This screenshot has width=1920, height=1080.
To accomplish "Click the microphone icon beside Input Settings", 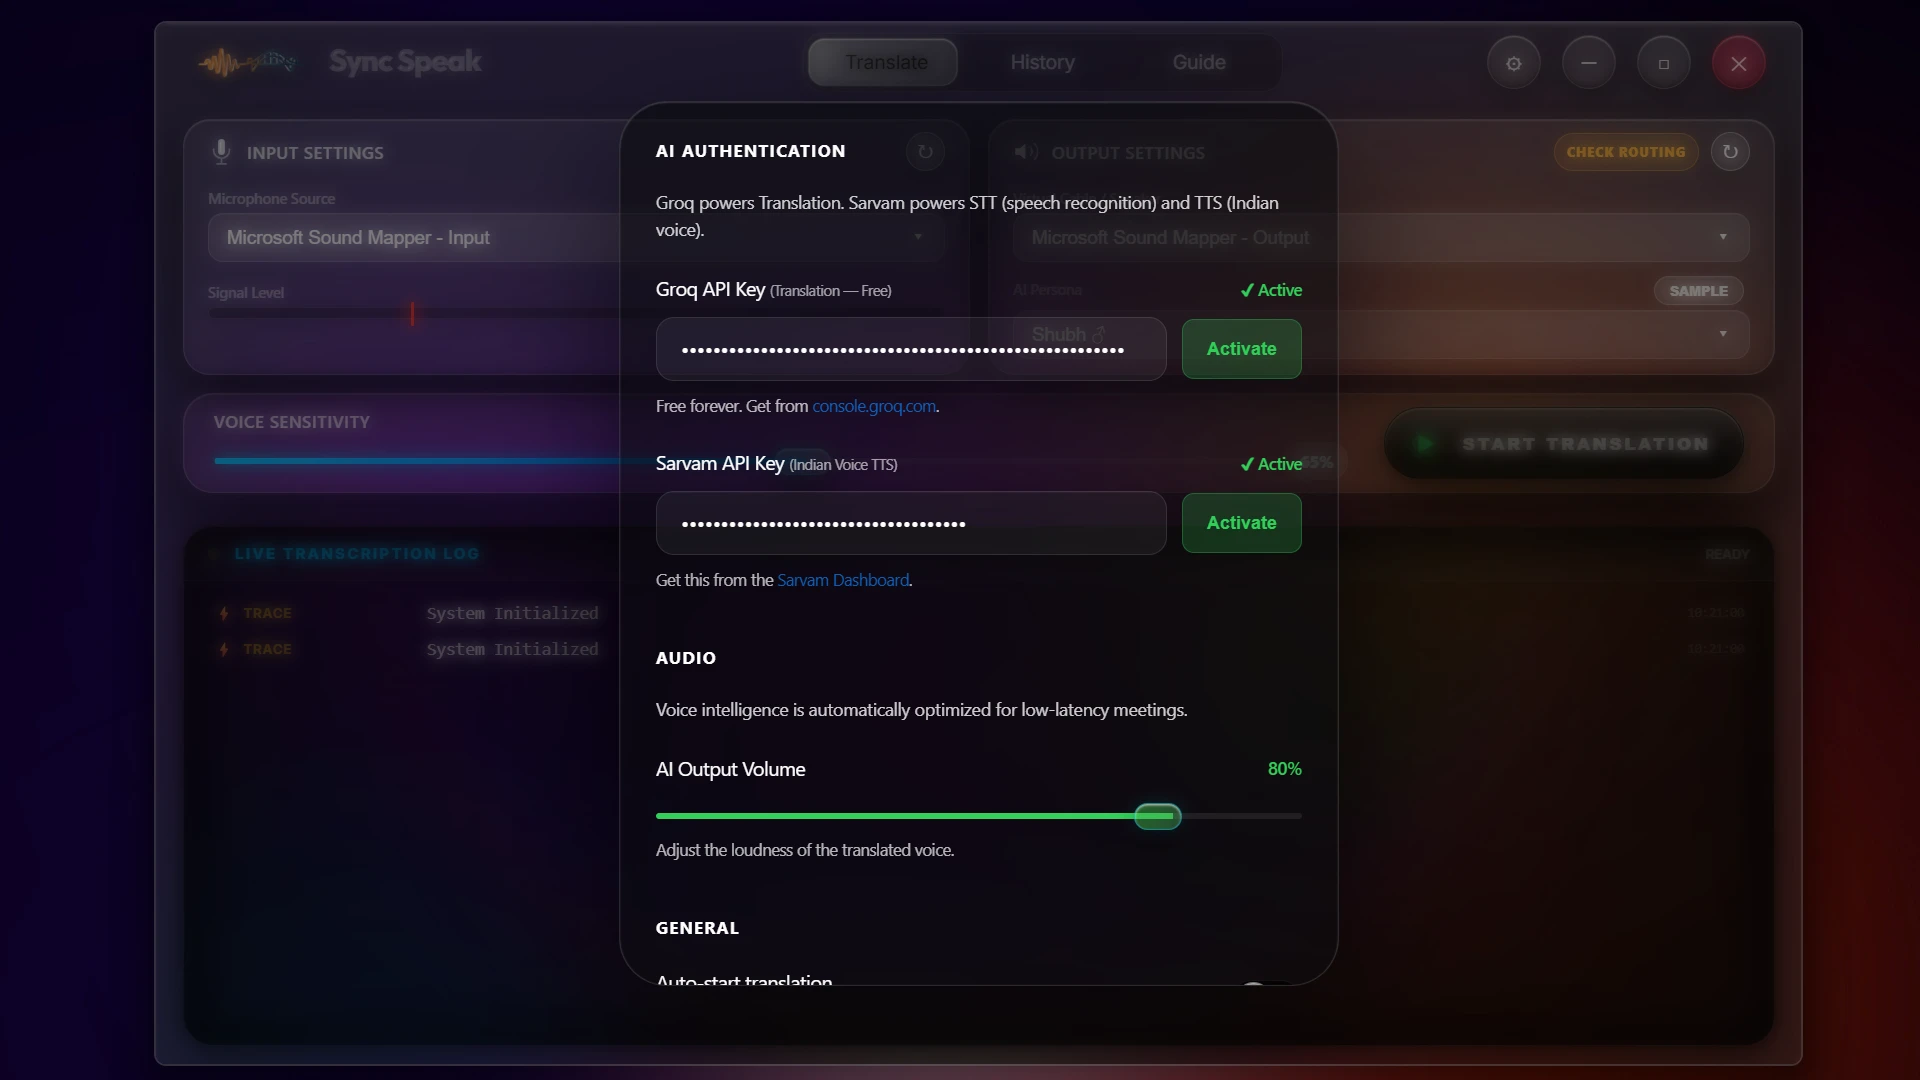I will 221,152.
